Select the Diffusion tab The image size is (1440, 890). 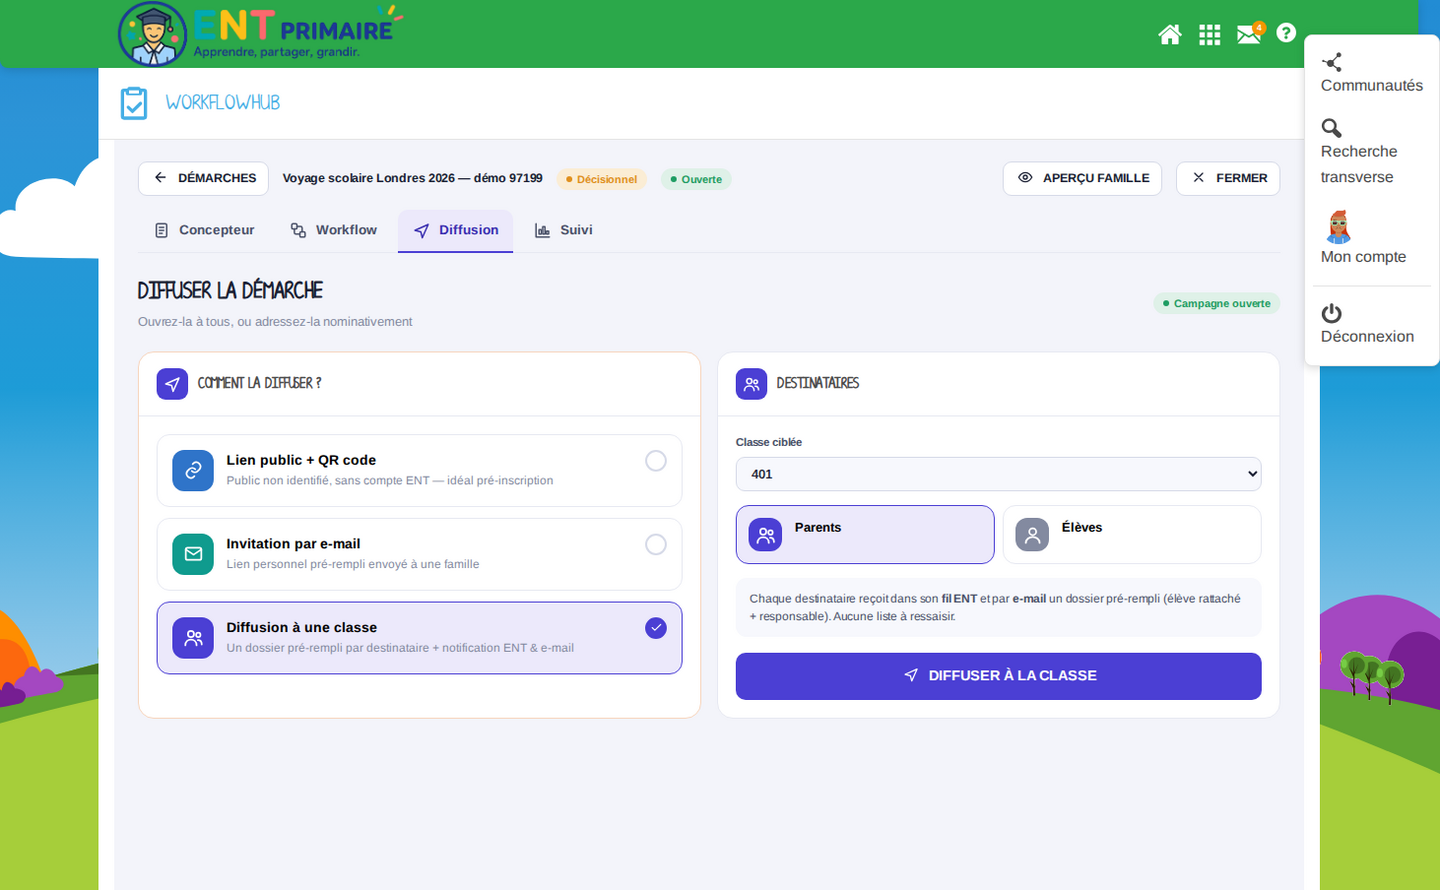[455, 230]
